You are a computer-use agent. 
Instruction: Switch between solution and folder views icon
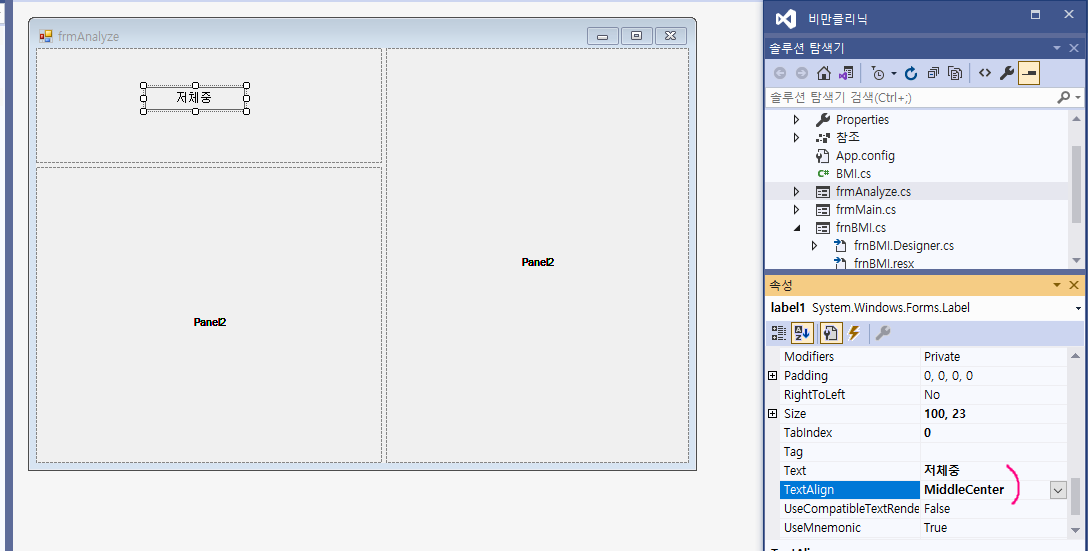coord(846,73)
